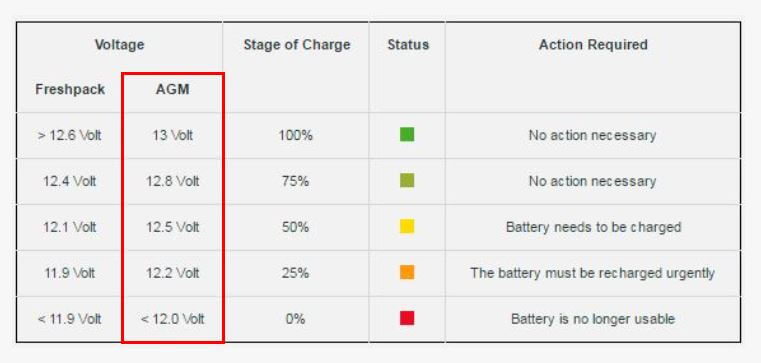Select the Voltage column header

[119, 45]
